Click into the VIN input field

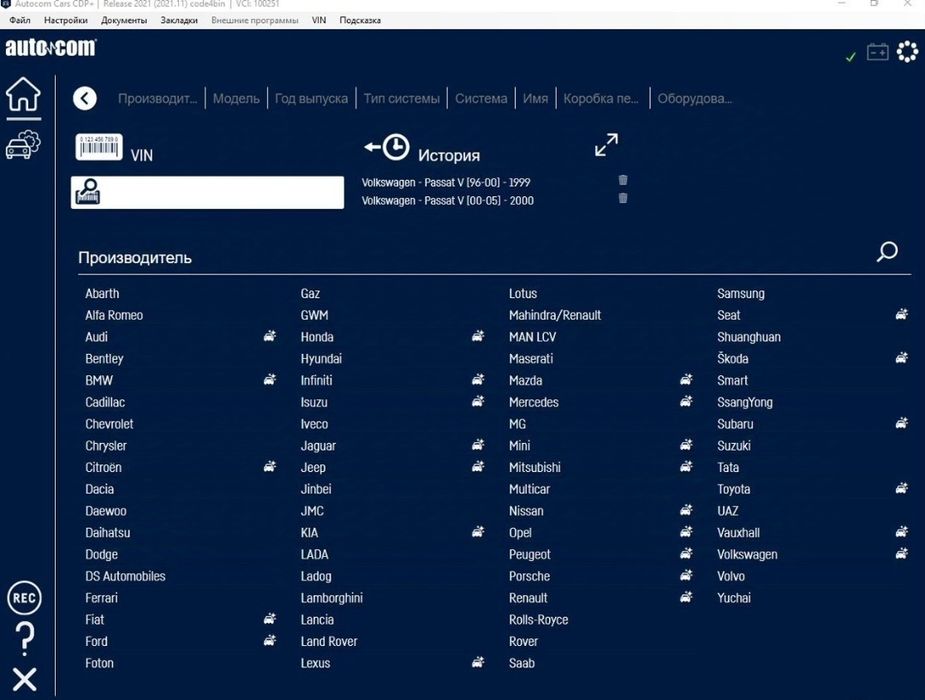click(208, 192)
